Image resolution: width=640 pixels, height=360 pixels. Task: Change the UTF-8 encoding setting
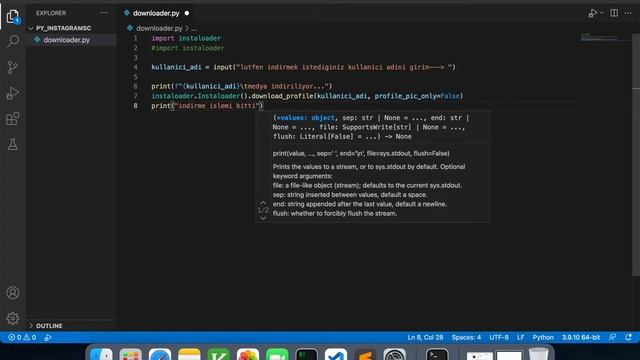tap(499, 338)
